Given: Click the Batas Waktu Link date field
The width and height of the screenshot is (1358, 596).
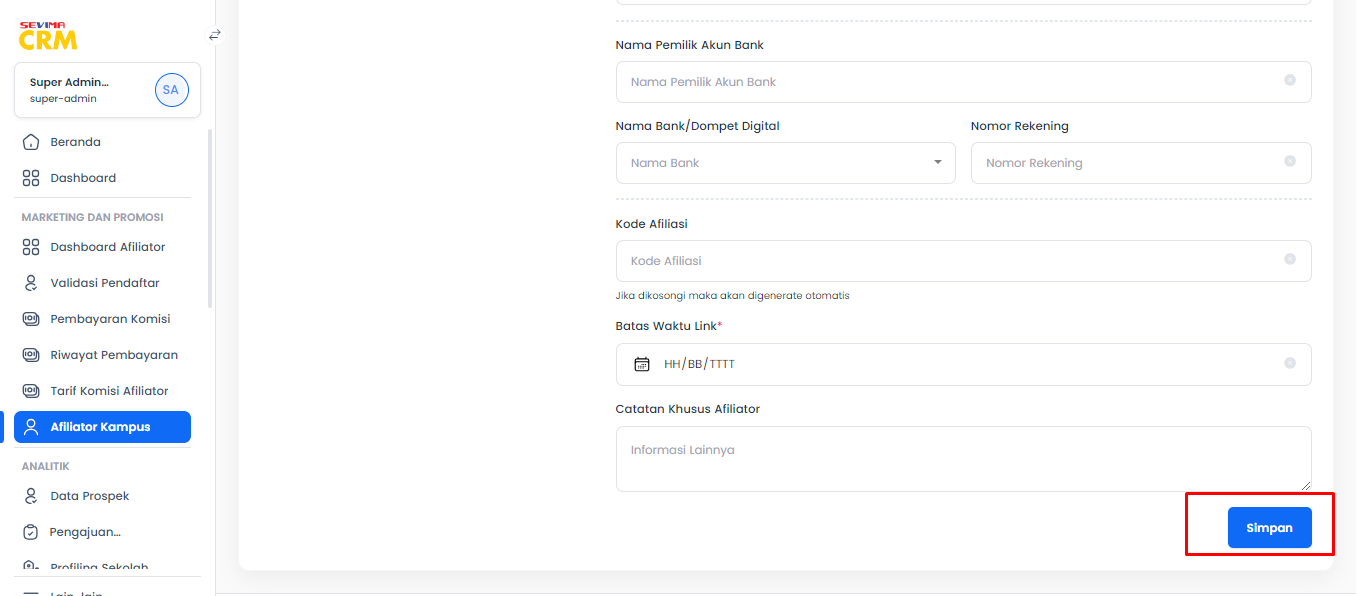Looking at the screenshot, I should click(964, 364).
